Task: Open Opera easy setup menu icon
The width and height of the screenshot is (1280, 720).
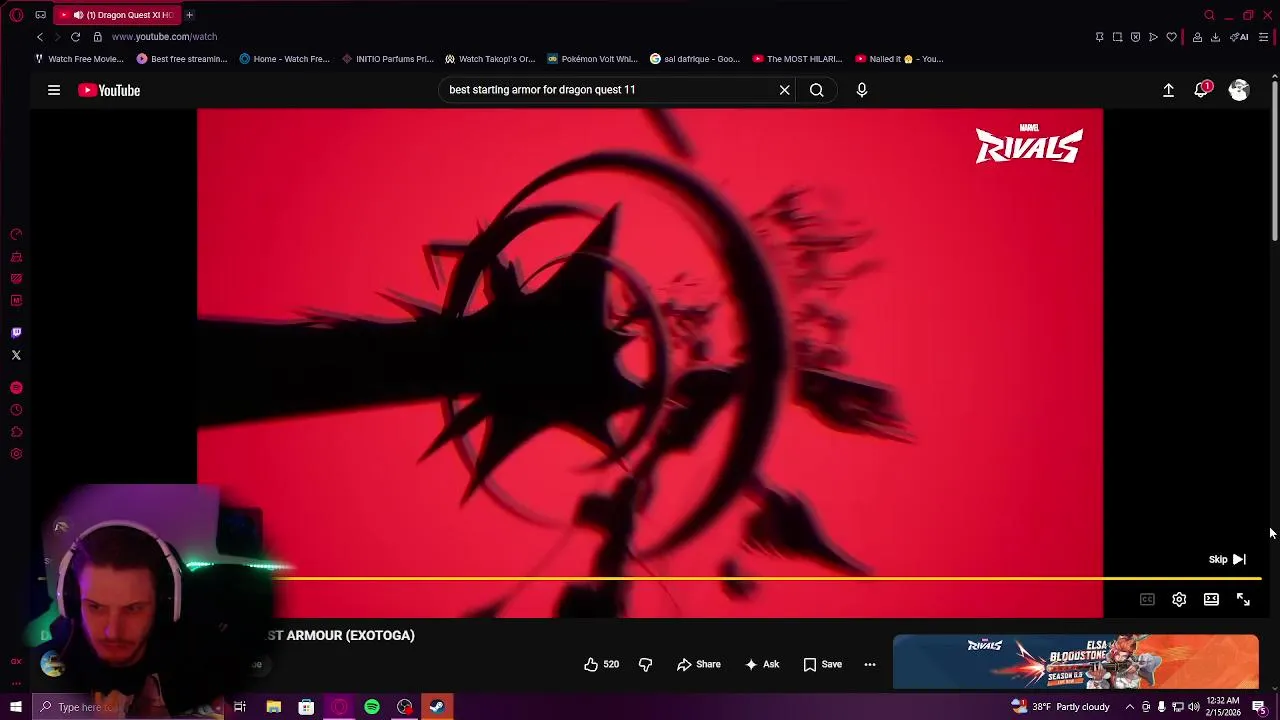Action: [x=1263, y=37]
